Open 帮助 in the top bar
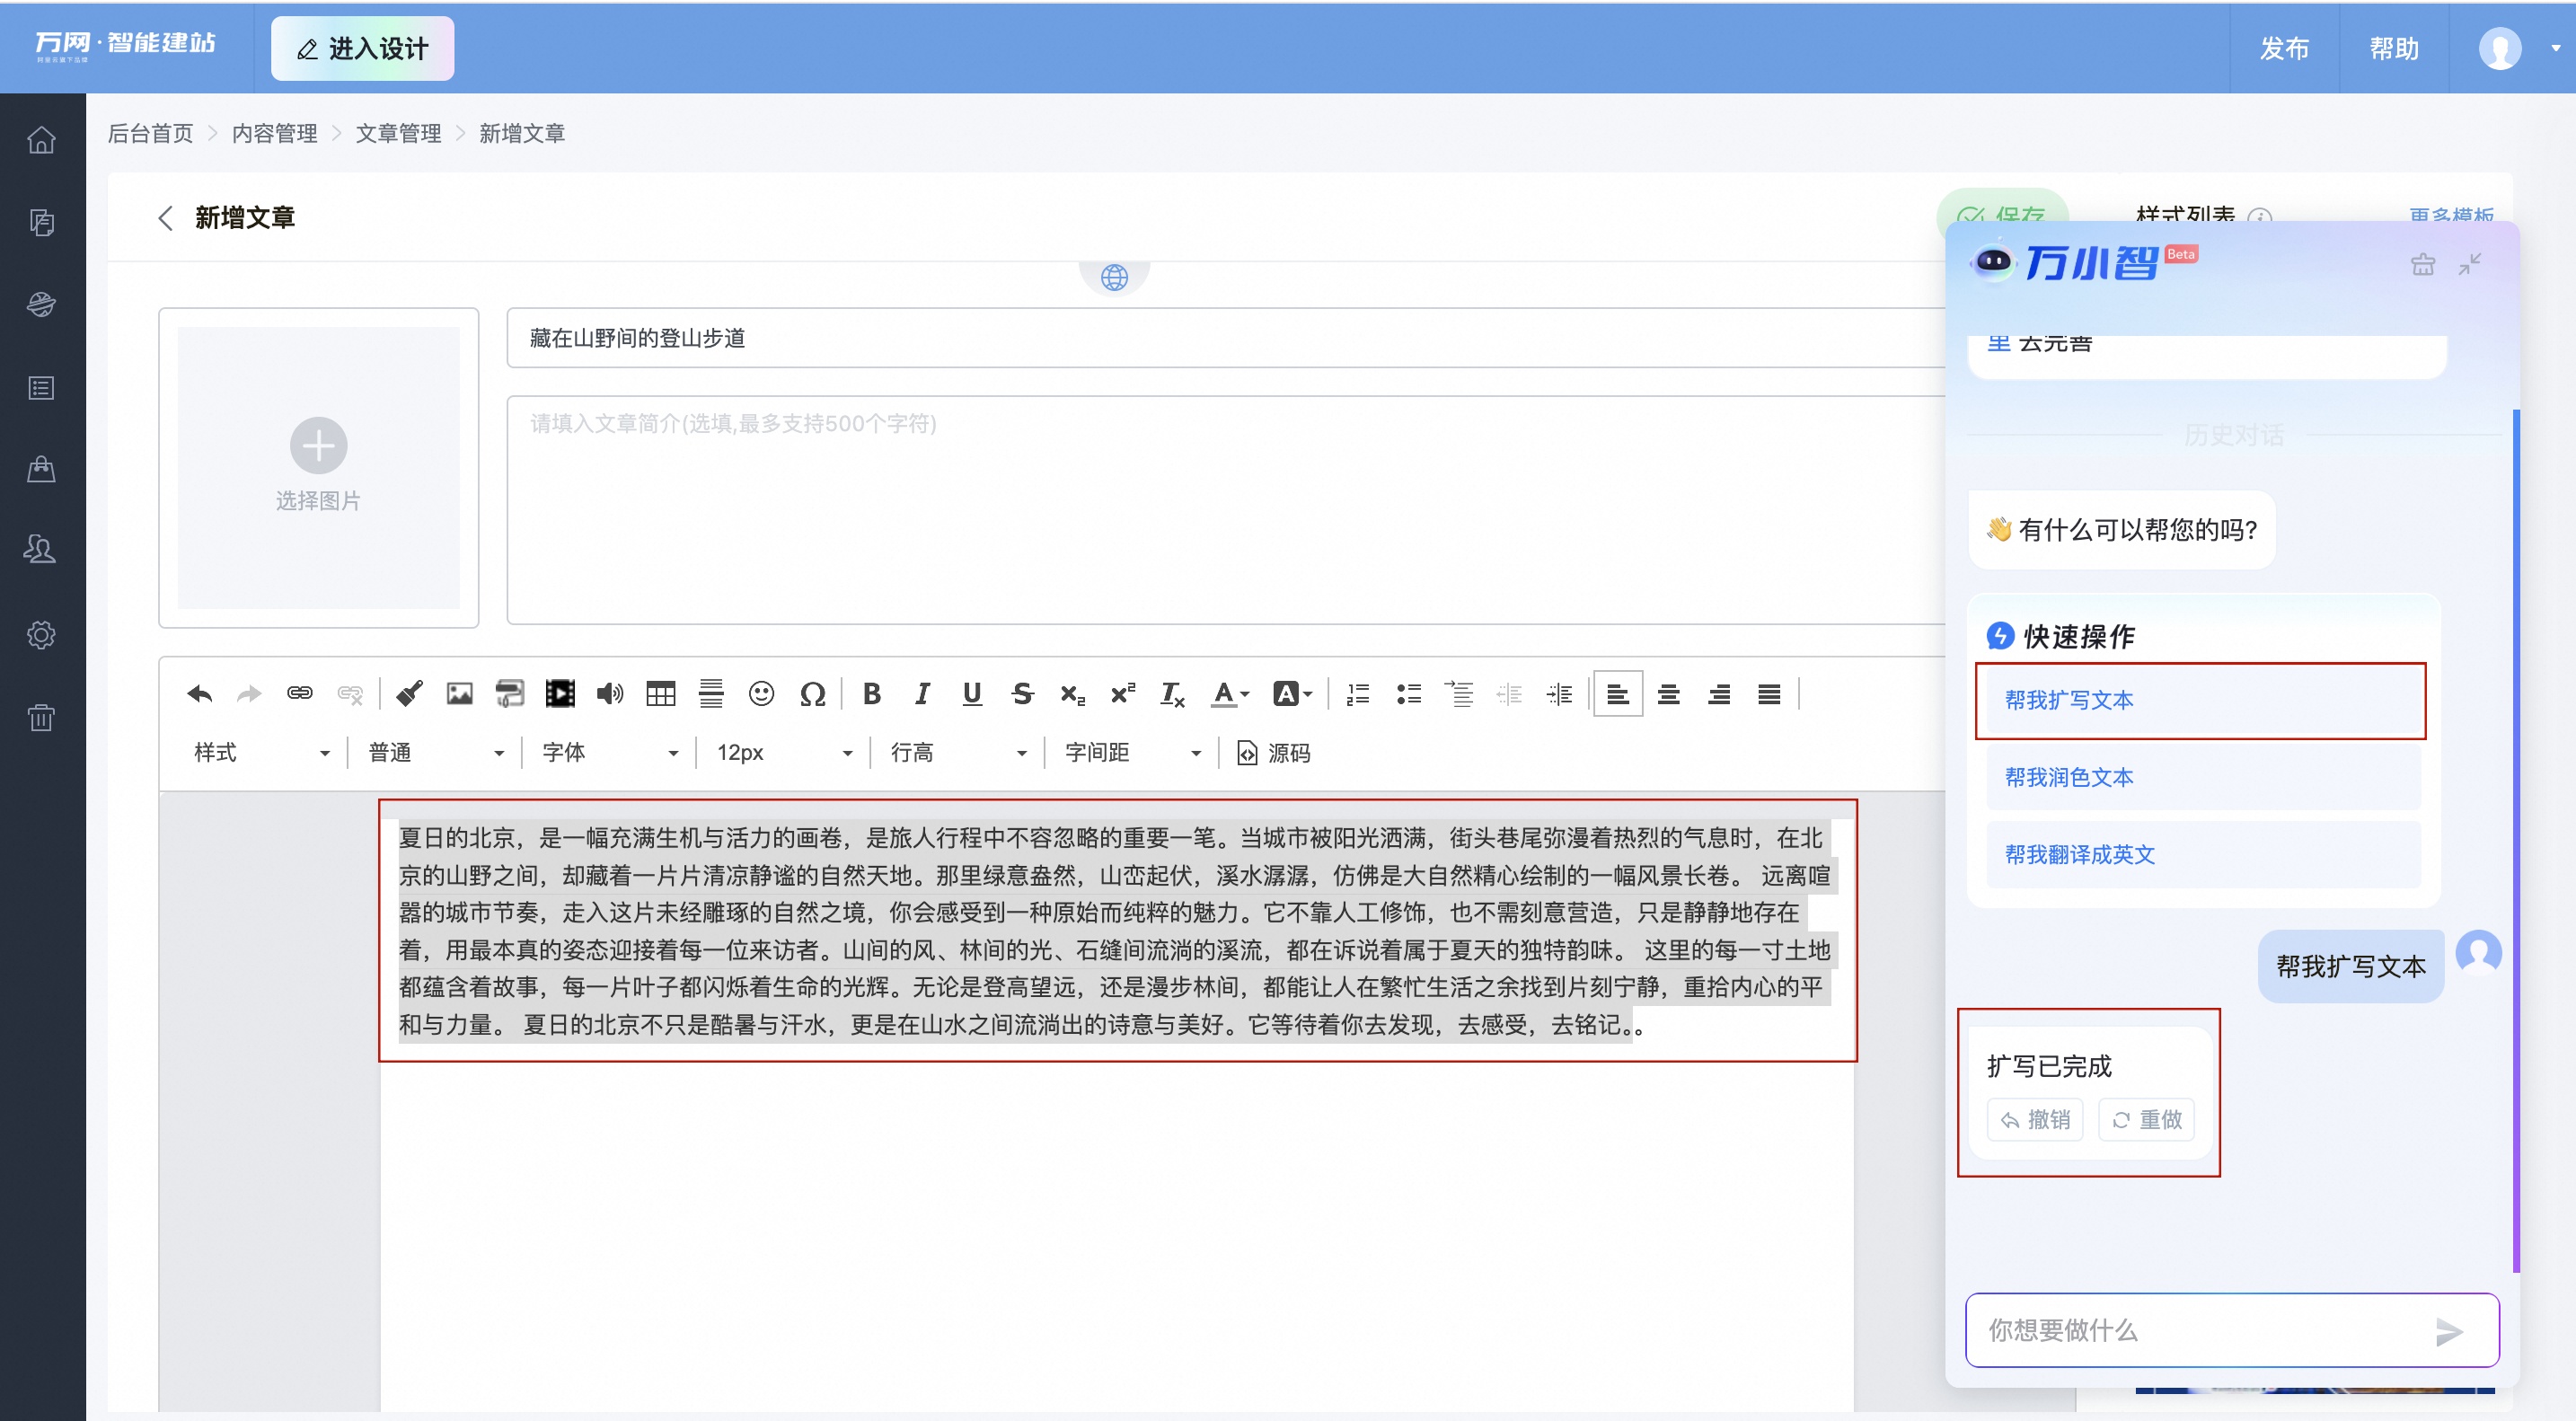The image size is (2576, 1421). pos(2394,48)
